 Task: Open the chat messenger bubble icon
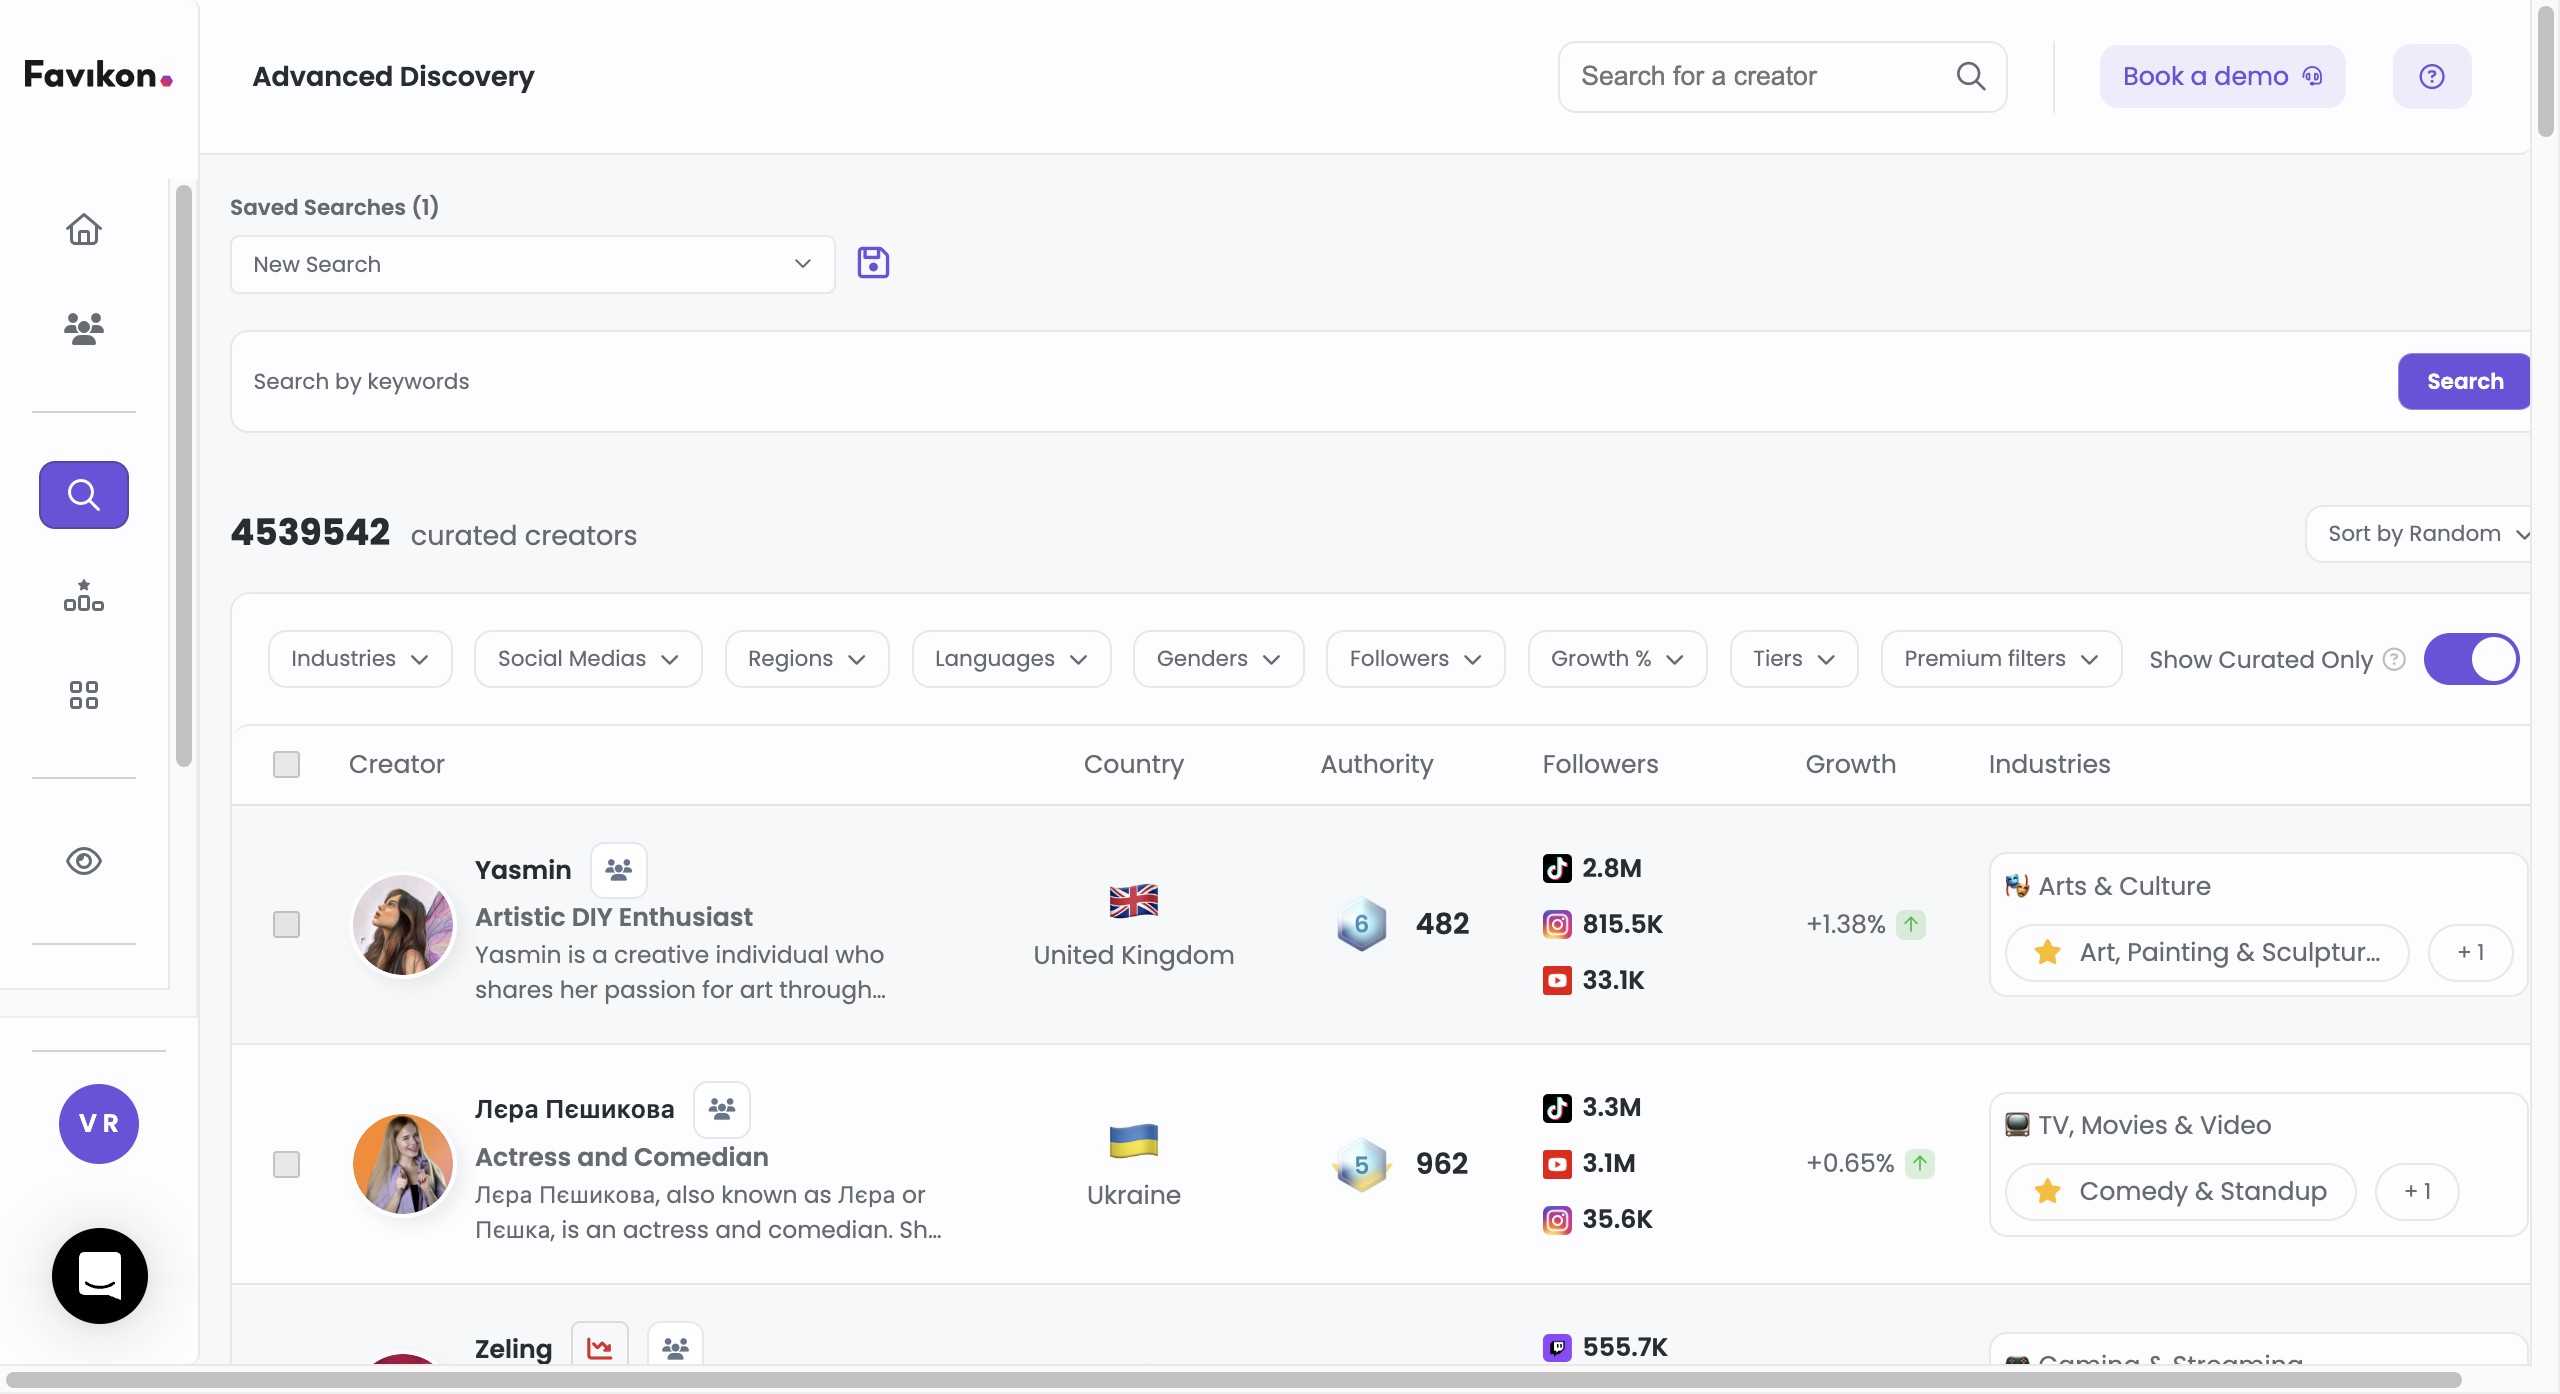pos(100,1275)
